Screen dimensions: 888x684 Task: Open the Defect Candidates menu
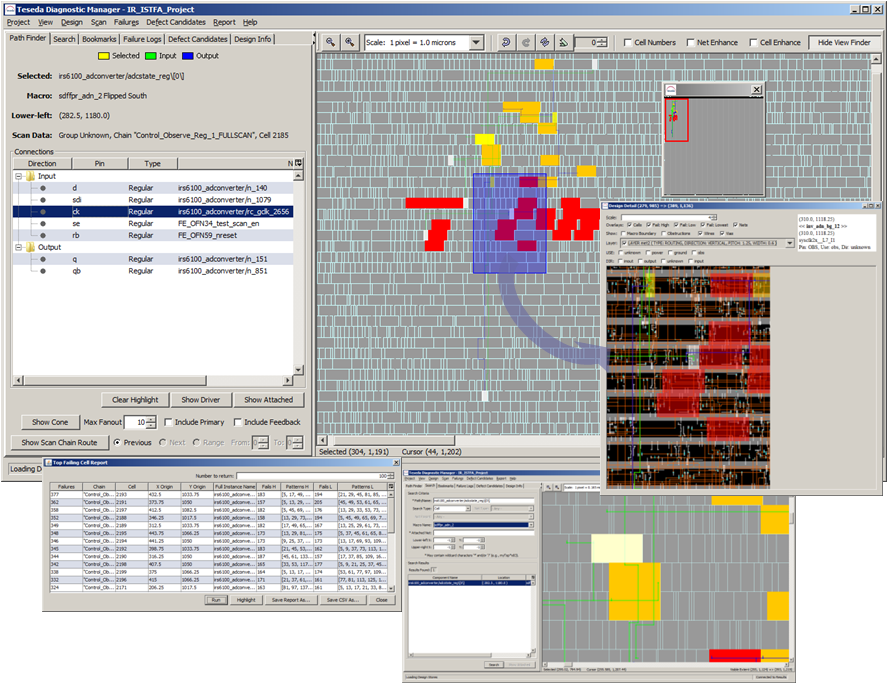point(179,22)
